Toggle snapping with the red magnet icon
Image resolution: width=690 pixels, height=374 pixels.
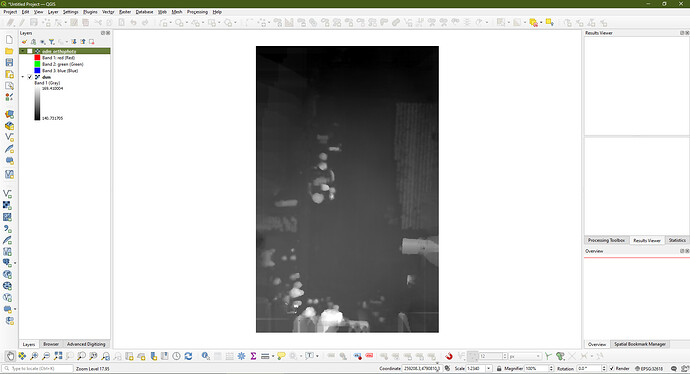448,356
